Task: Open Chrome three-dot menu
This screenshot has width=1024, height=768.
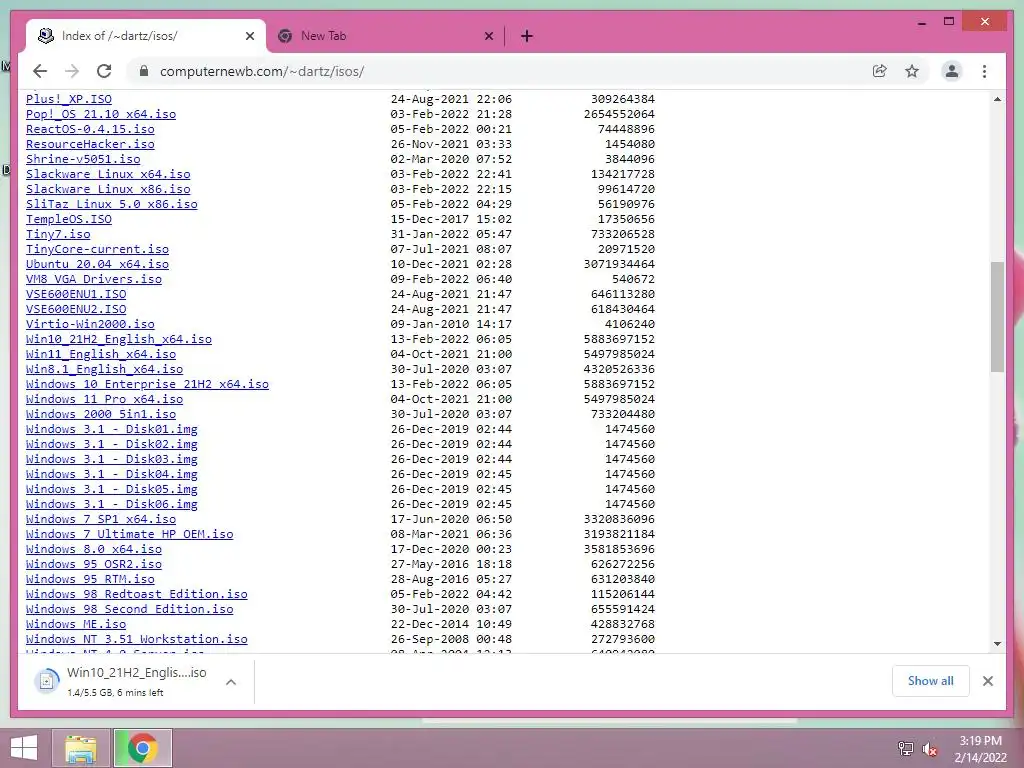Action: click(984, 71)
